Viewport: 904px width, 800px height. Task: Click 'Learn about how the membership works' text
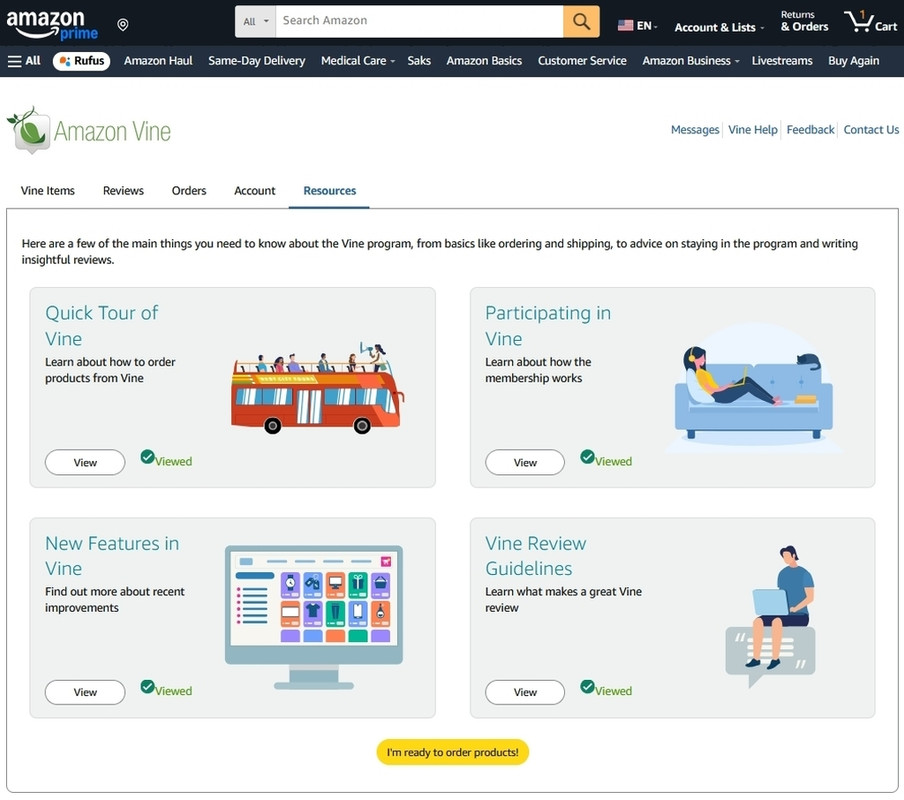(538, 370)
